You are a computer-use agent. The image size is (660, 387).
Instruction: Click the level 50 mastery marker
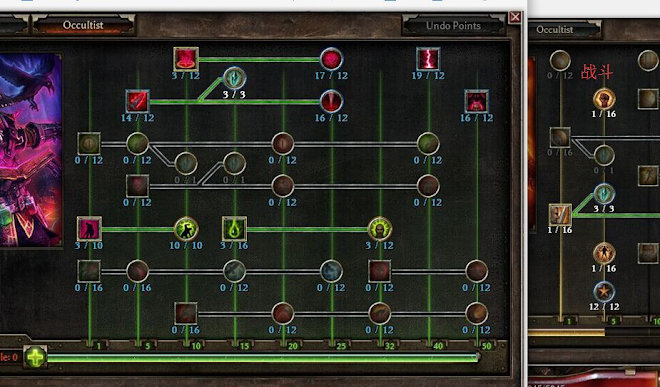tap(486, 346)
